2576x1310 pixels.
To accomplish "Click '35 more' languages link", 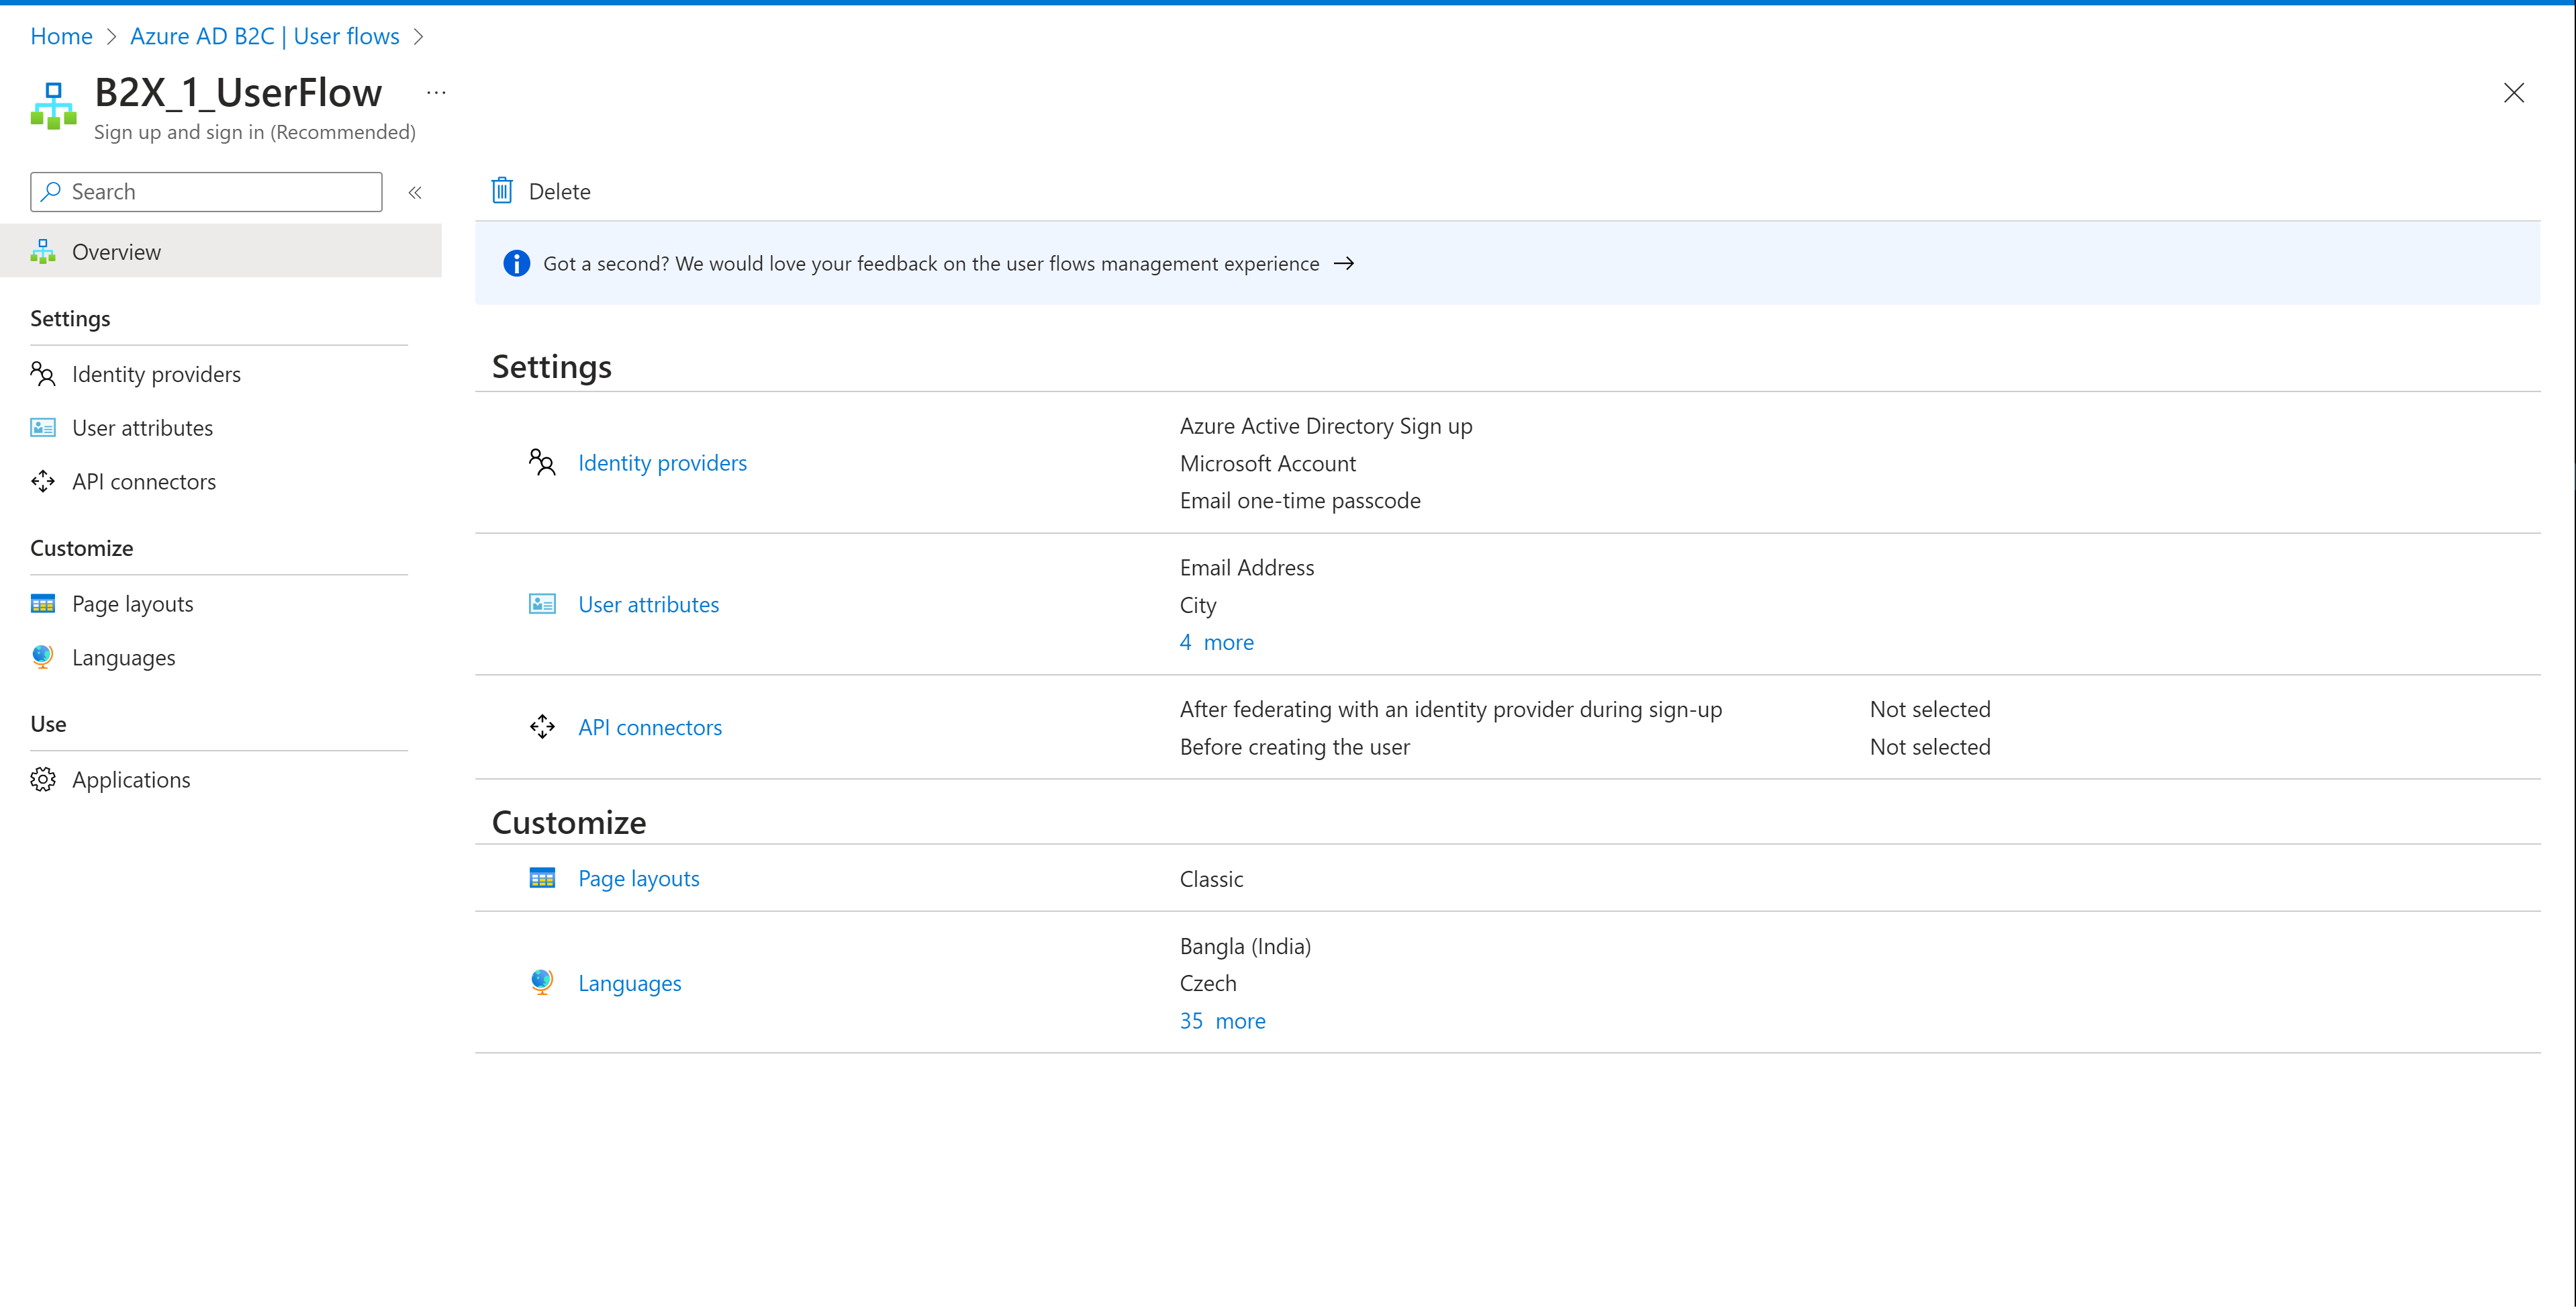I will coord(1223,1021).
